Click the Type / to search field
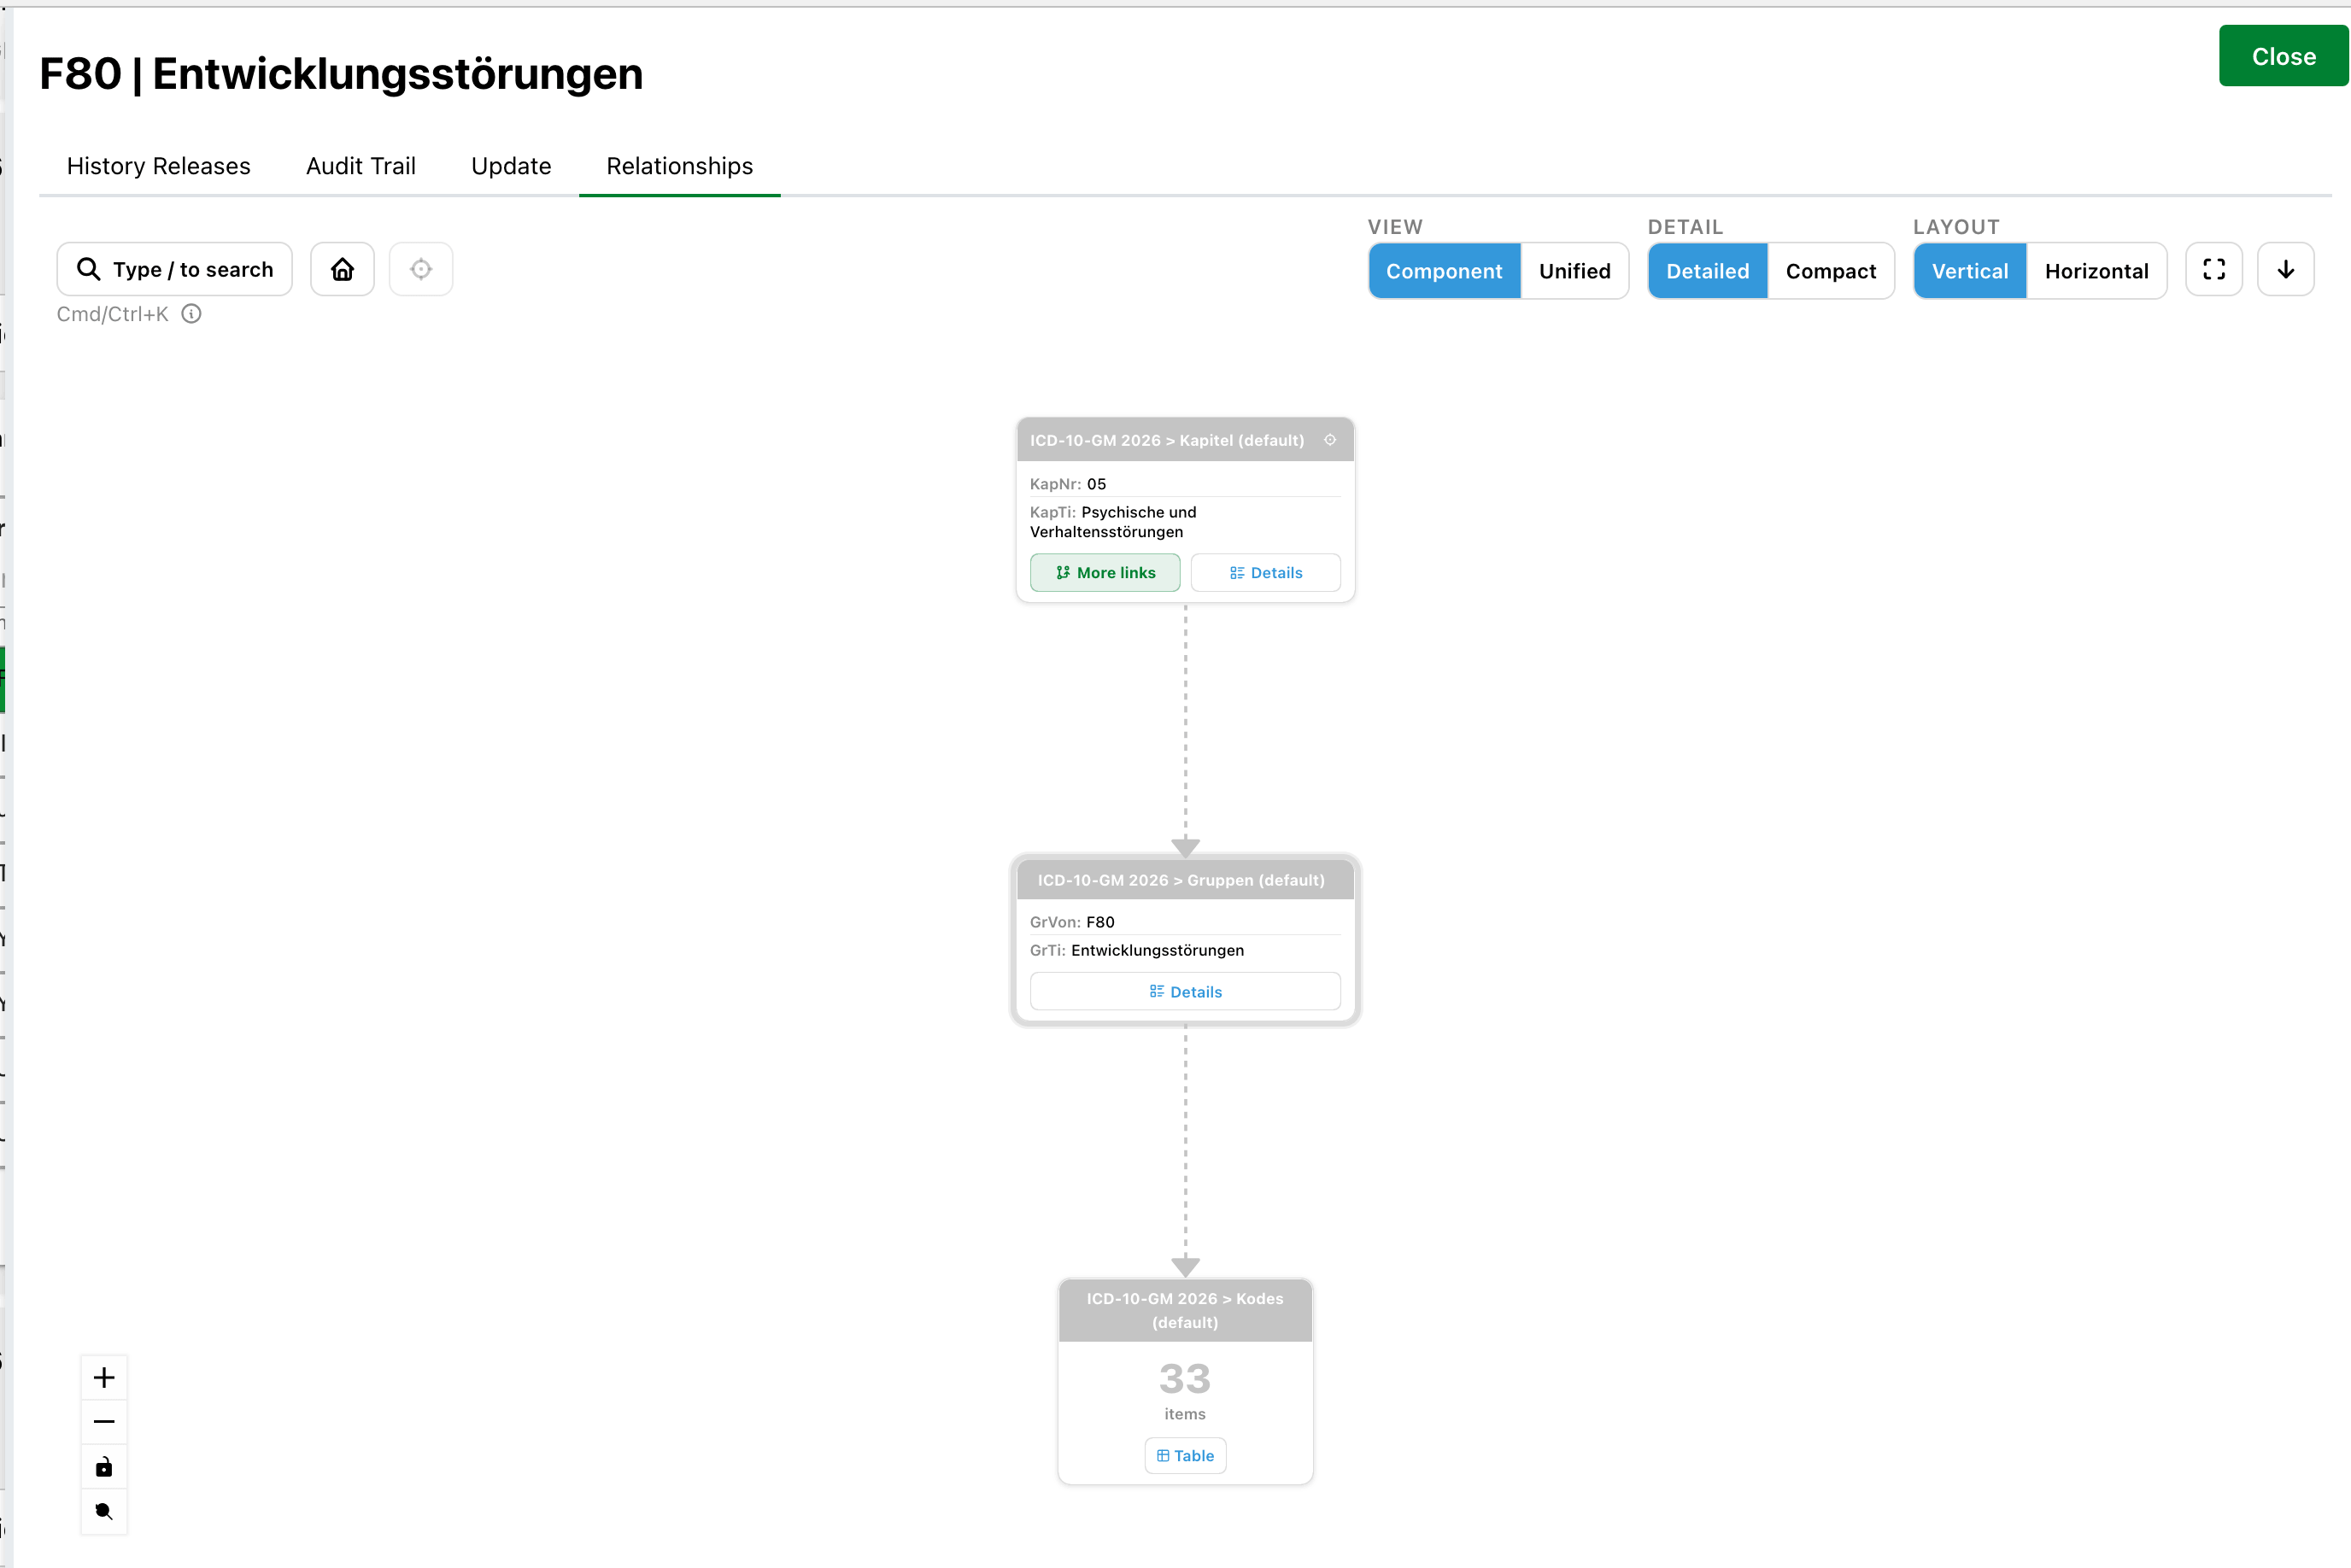 click(x=175, y=269)
